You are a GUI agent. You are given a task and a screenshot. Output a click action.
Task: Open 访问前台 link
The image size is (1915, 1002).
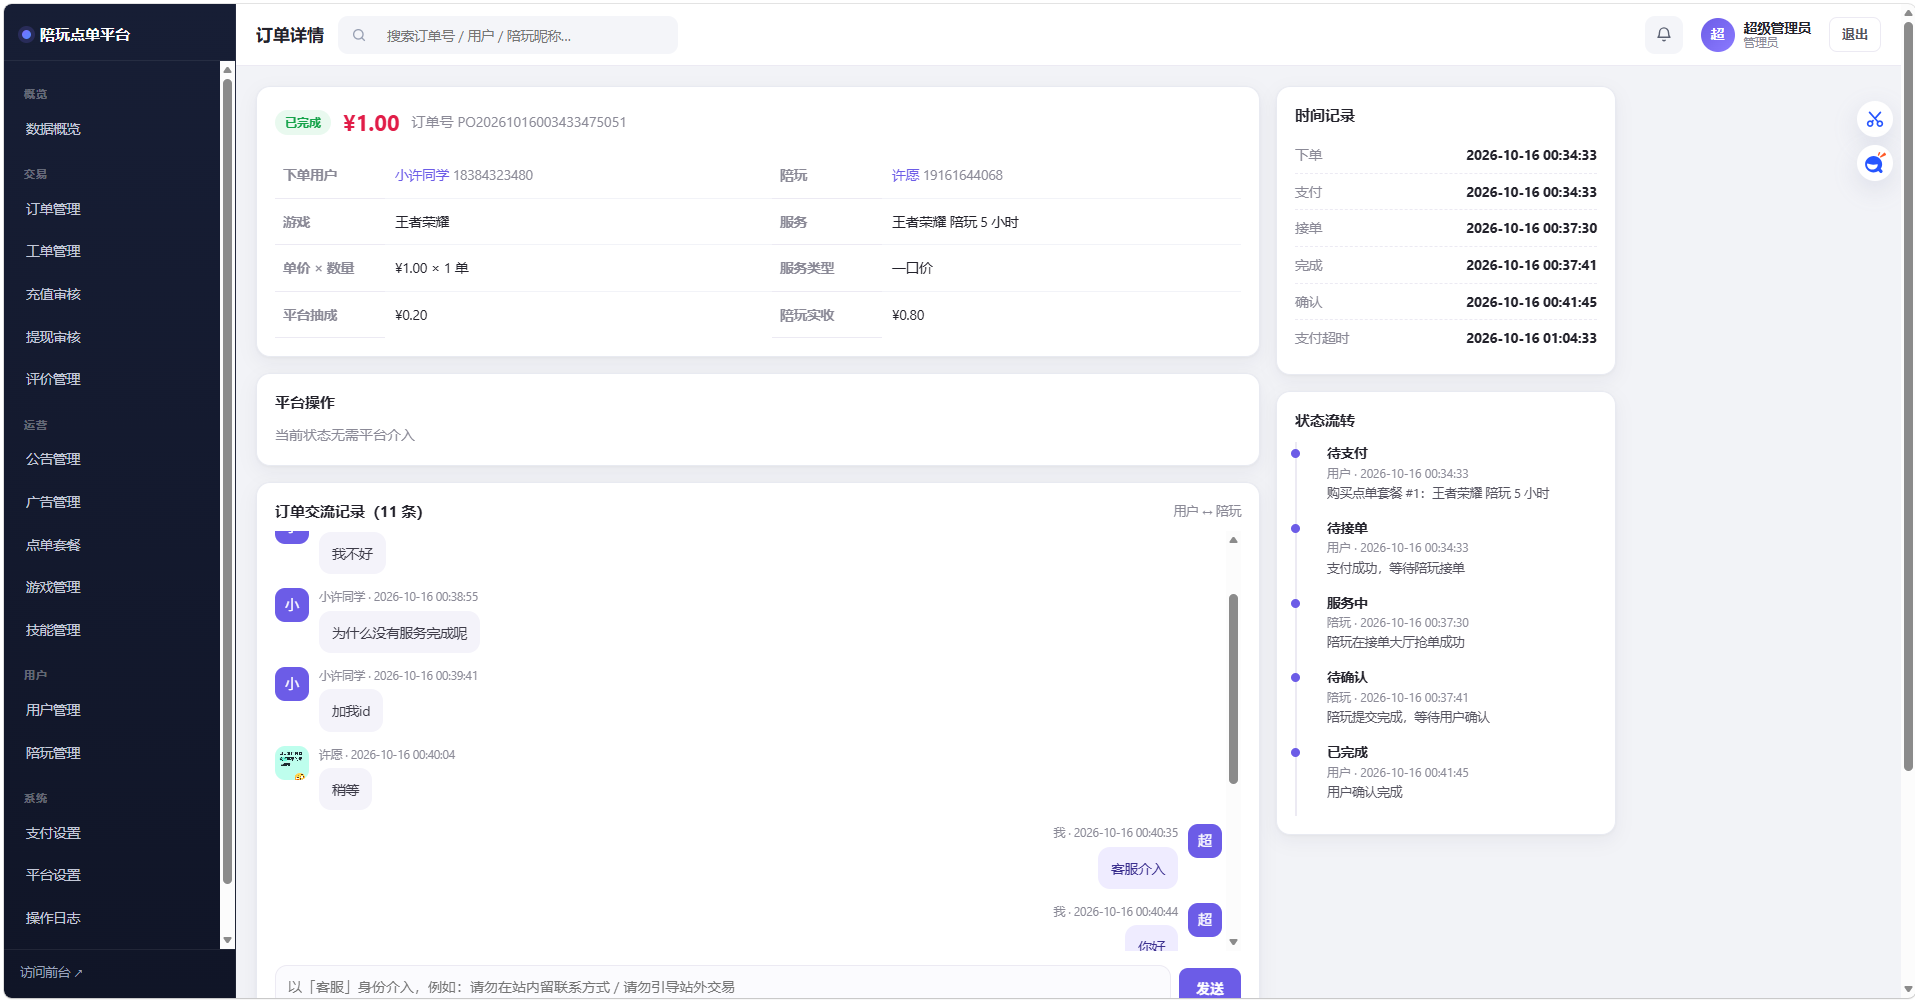51,972
